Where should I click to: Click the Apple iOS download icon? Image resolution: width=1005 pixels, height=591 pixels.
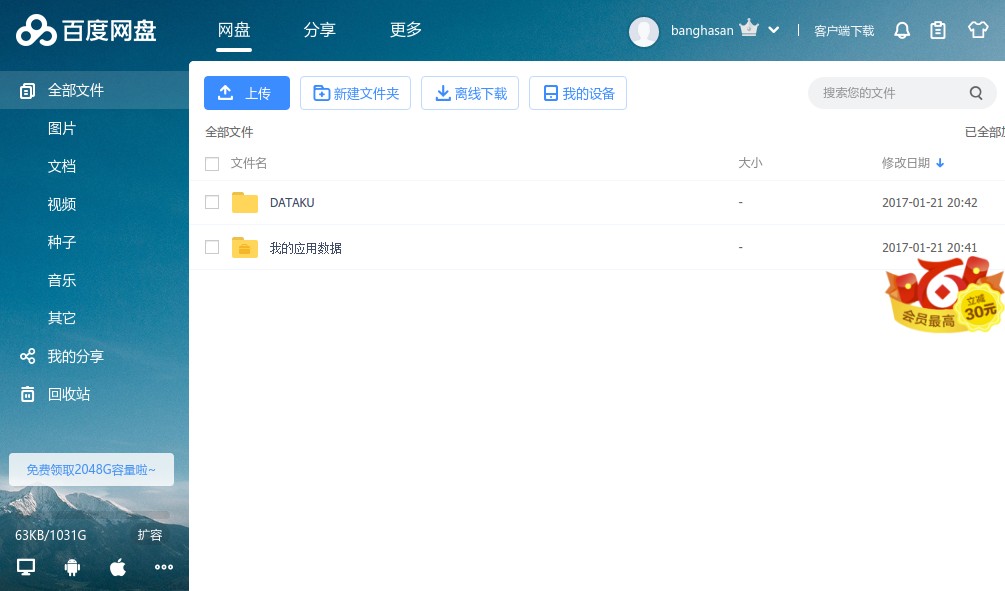[117, 567]
